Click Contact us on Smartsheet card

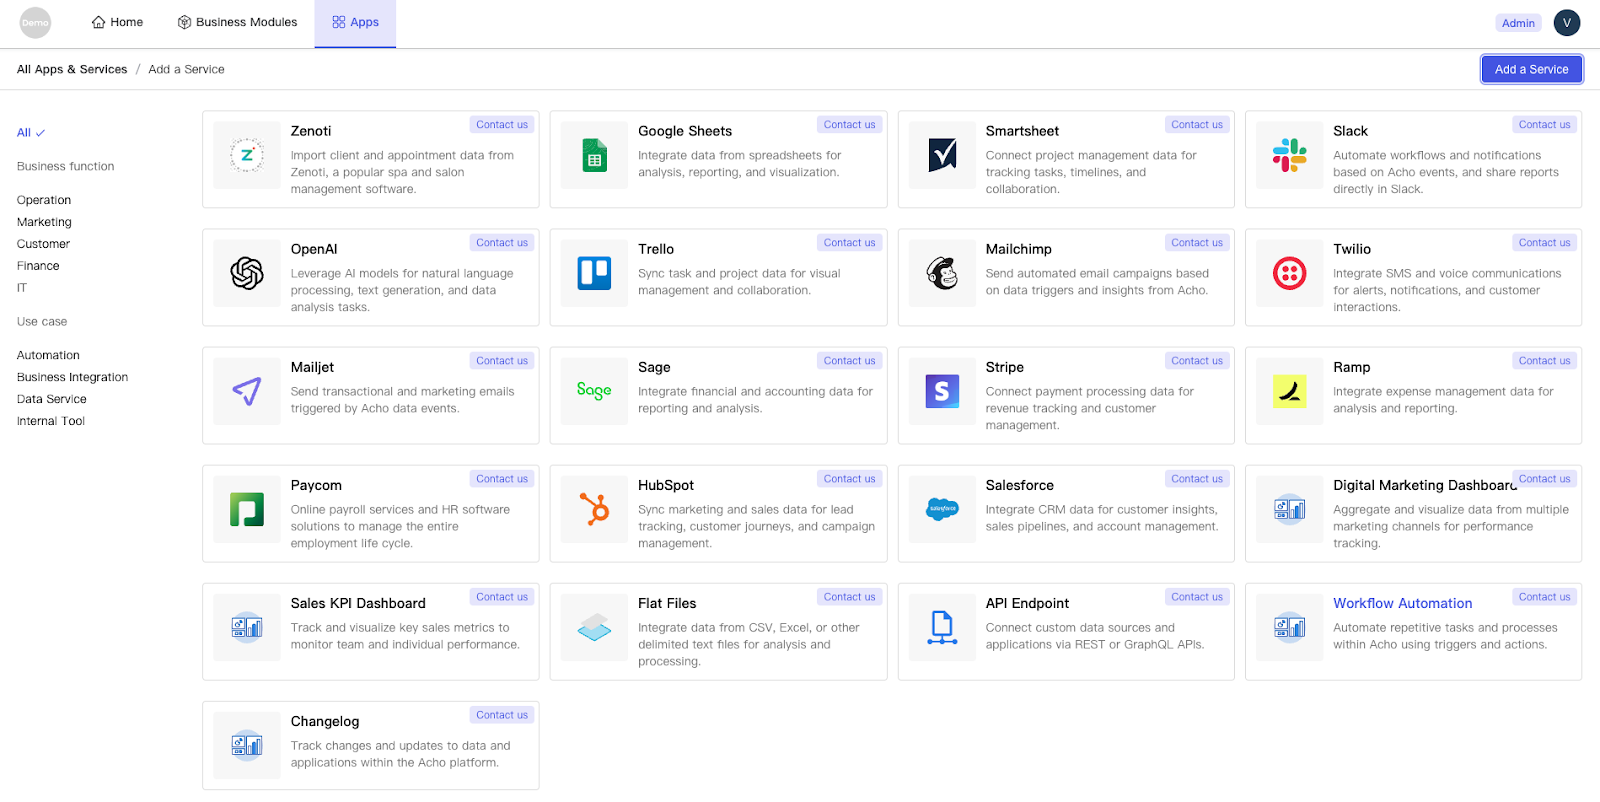[x=1197, y=125]
